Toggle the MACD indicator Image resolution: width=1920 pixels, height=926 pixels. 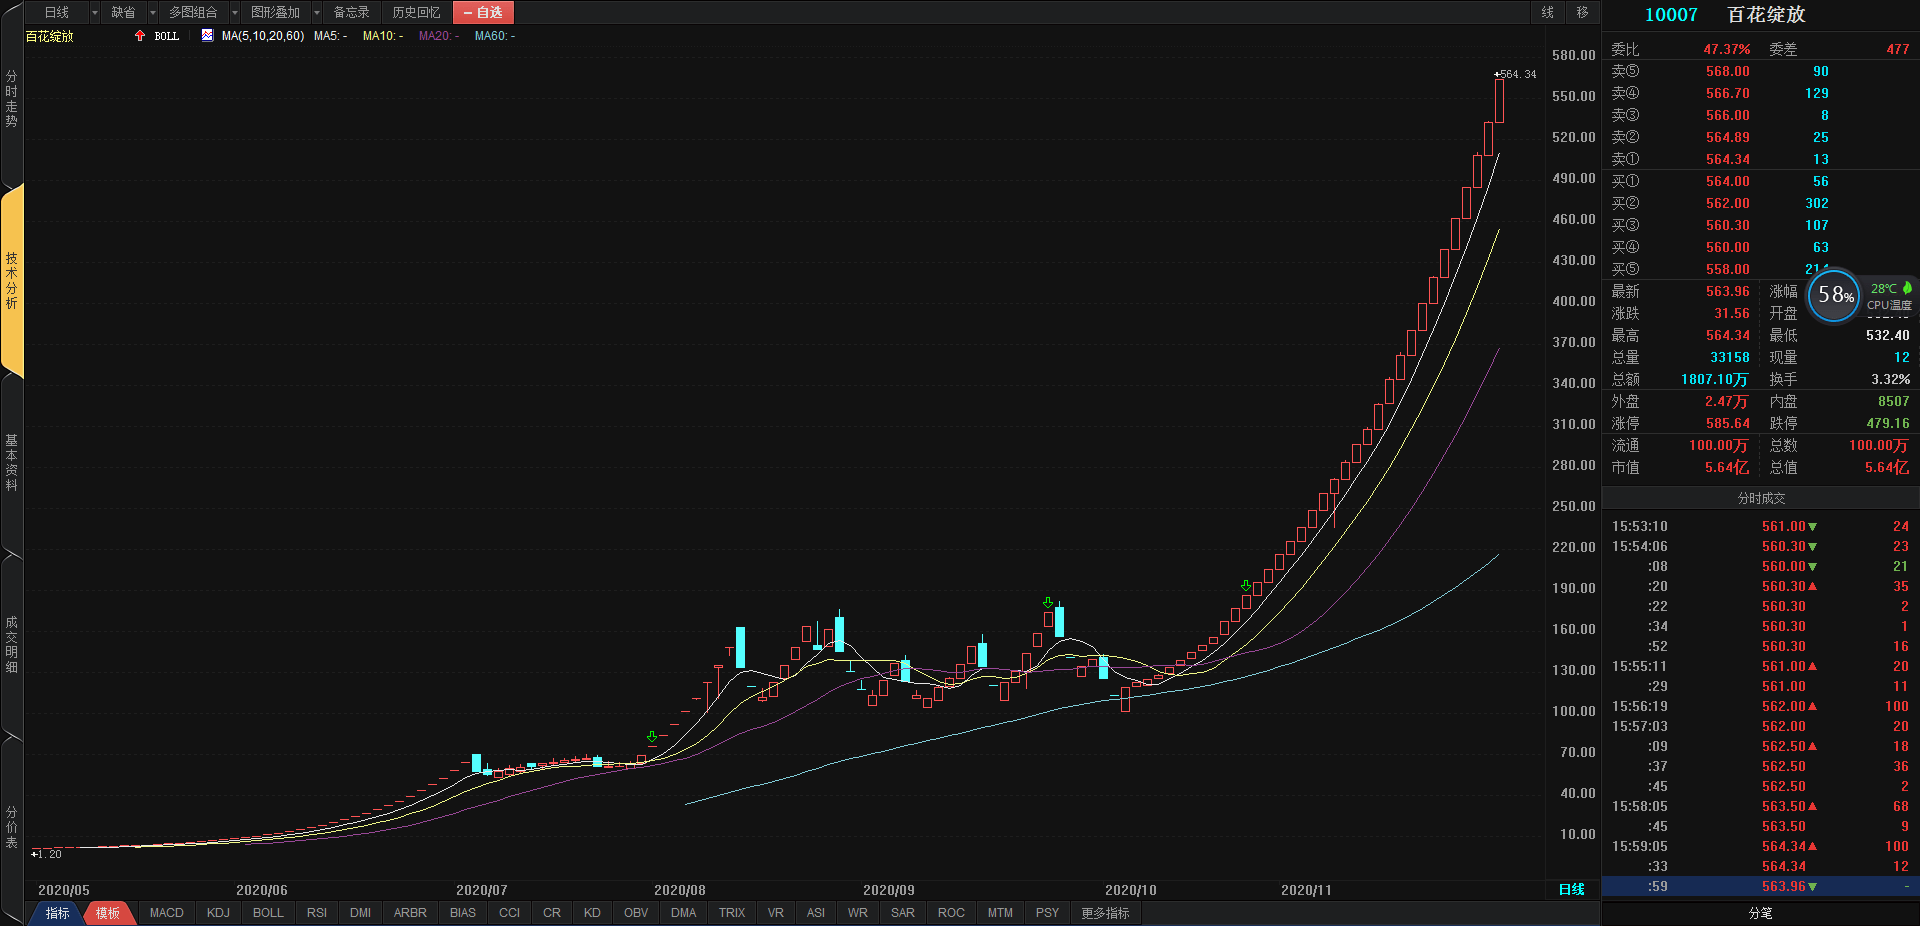(x=167, y=913)
